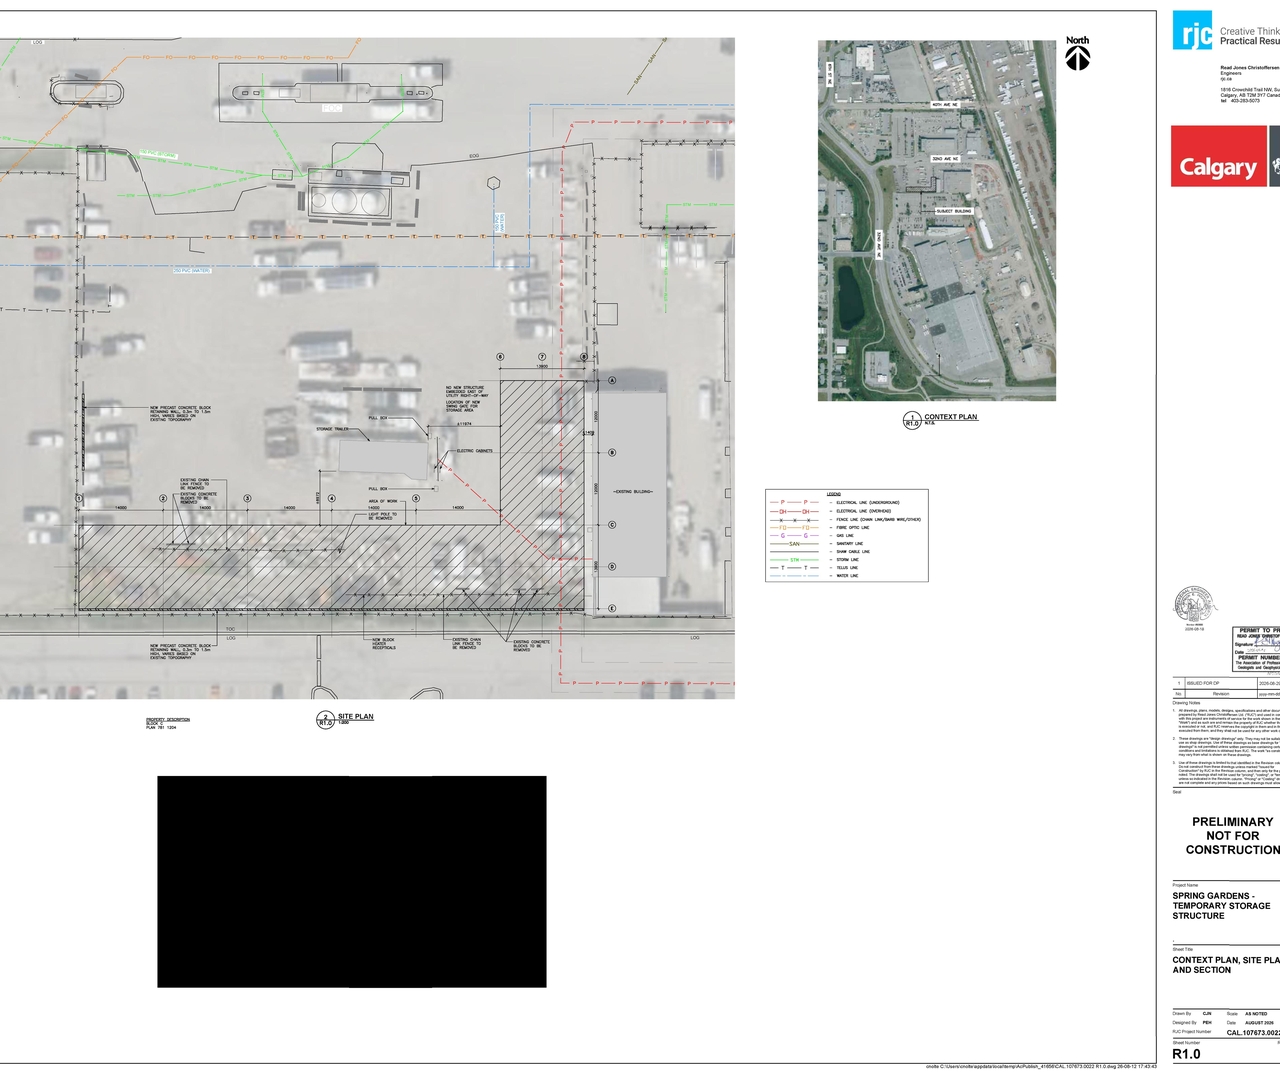
Task: Click the 'ELECTRIC CABINETS' label
Action: coord(474,451)
